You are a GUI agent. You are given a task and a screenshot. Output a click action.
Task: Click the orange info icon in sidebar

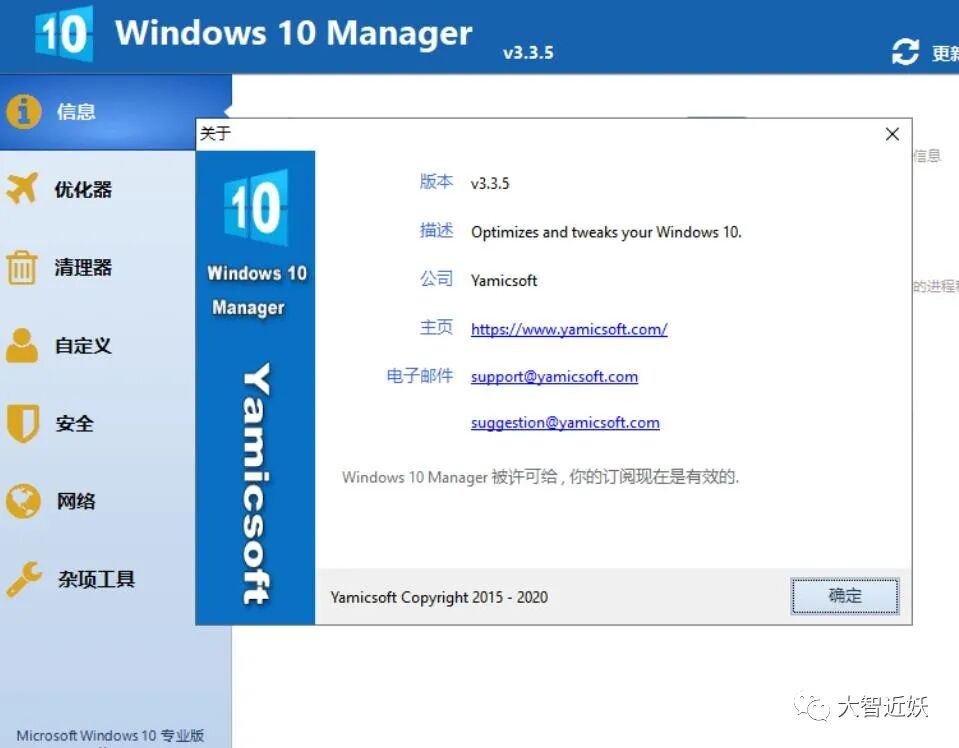point(23,112)
